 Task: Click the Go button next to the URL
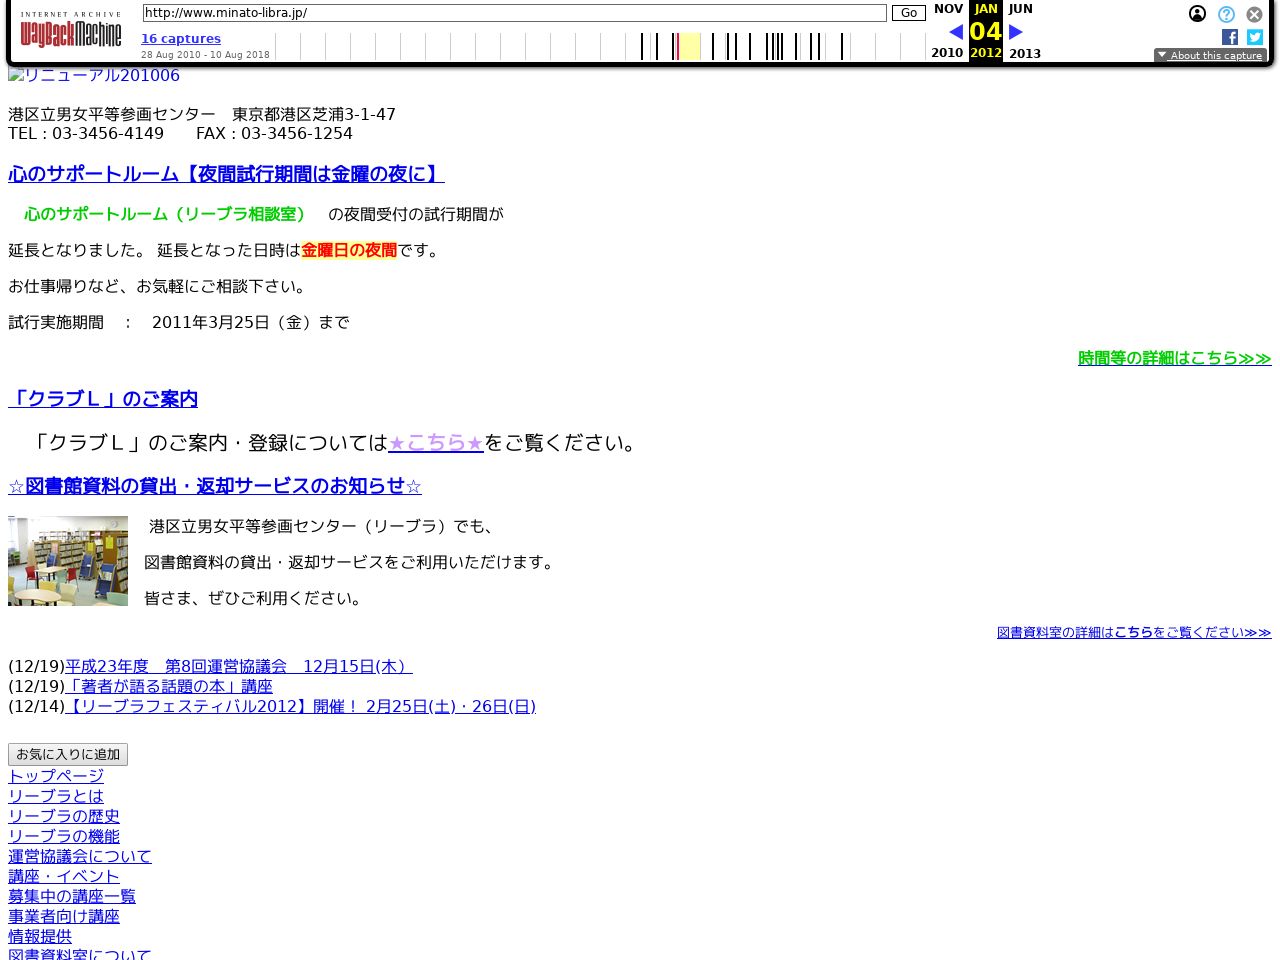[x=907, y=13]
